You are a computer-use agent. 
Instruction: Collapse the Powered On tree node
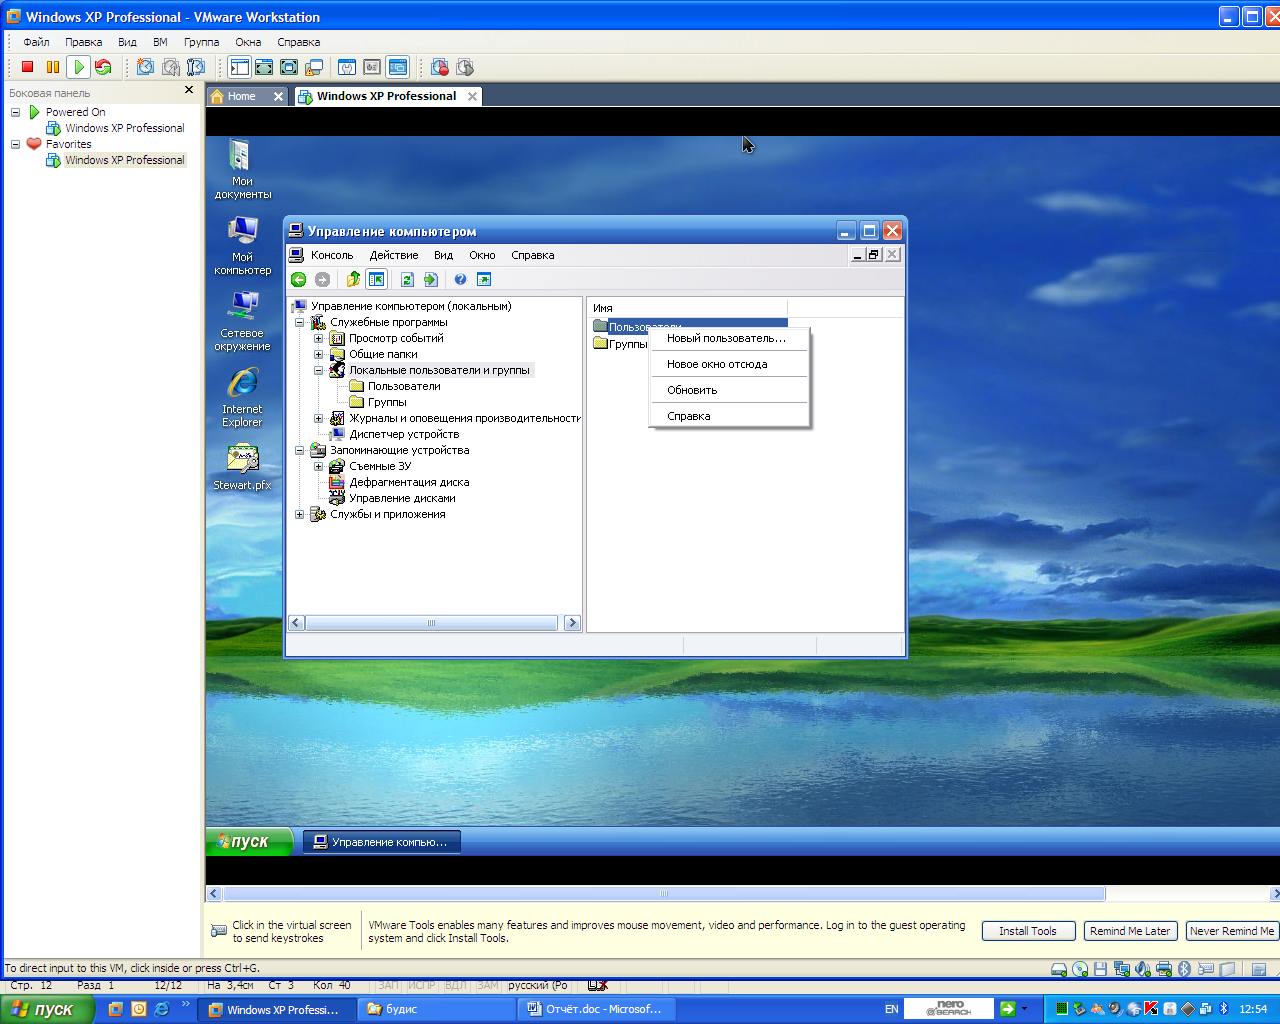(15, 112)
